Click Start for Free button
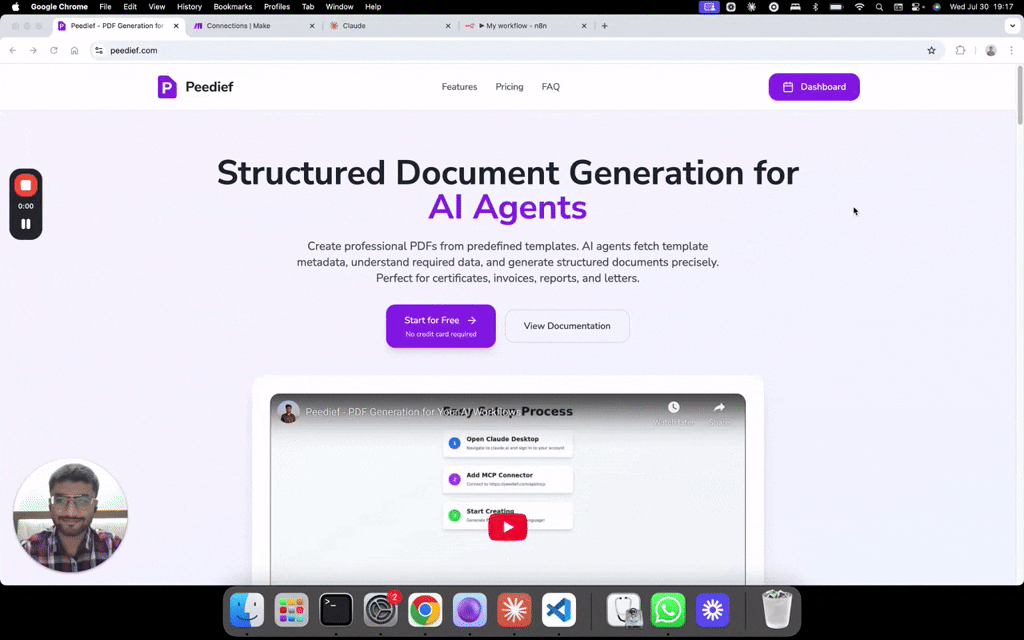The height and width of the screenshot is (640, 1024). (441, 326)
